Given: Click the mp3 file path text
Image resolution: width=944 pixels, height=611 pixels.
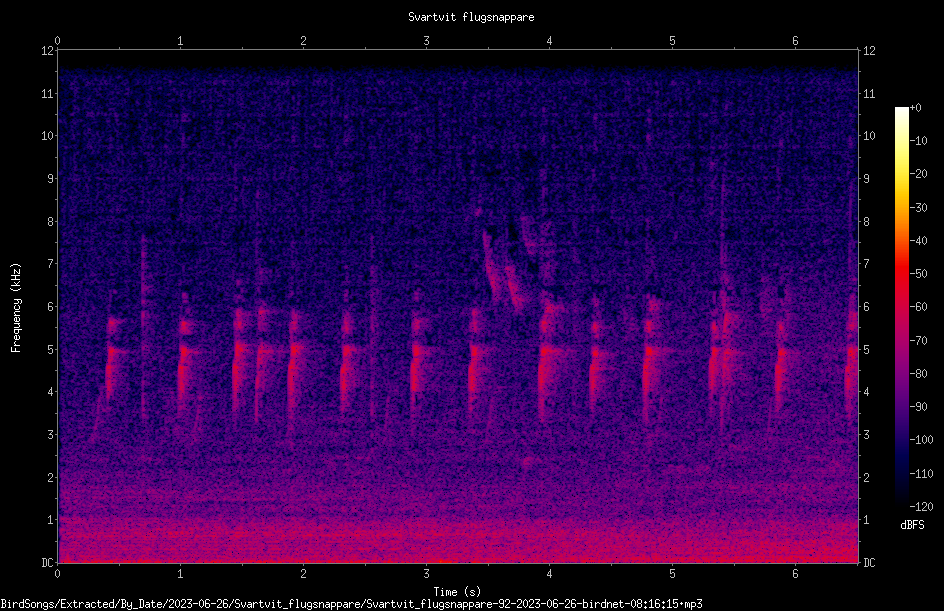Looking at the screenshot, I should tap(352, 604).
